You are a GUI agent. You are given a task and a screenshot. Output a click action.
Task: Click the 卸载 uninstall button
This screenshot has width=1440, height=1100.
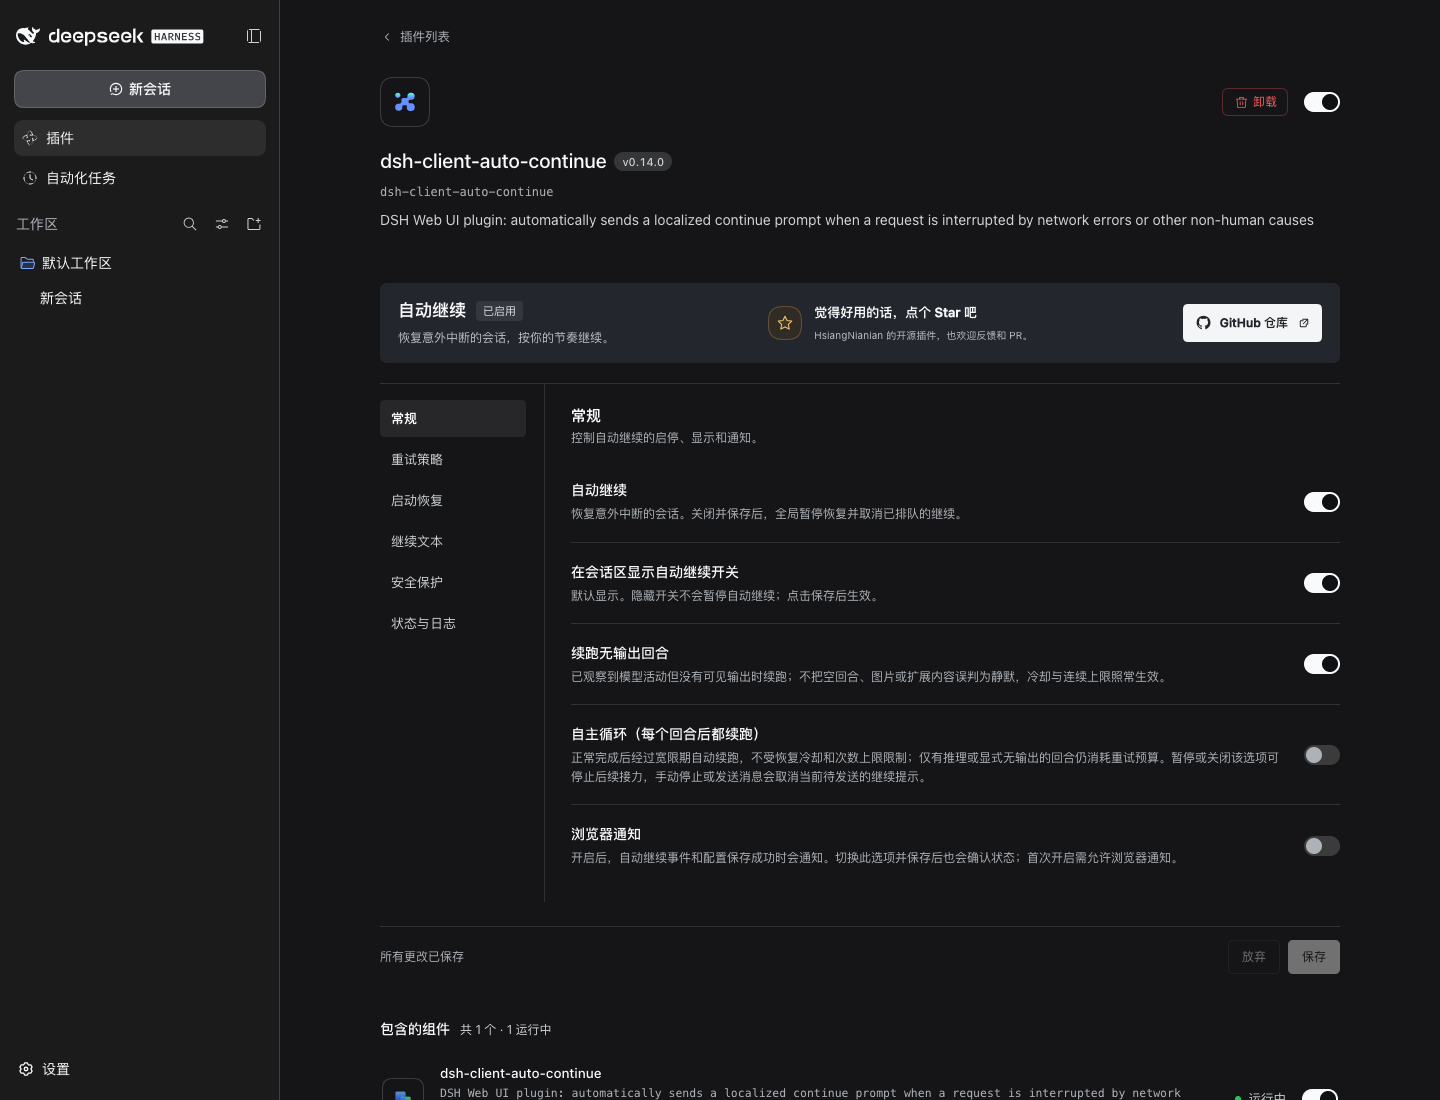(1255, 102)
